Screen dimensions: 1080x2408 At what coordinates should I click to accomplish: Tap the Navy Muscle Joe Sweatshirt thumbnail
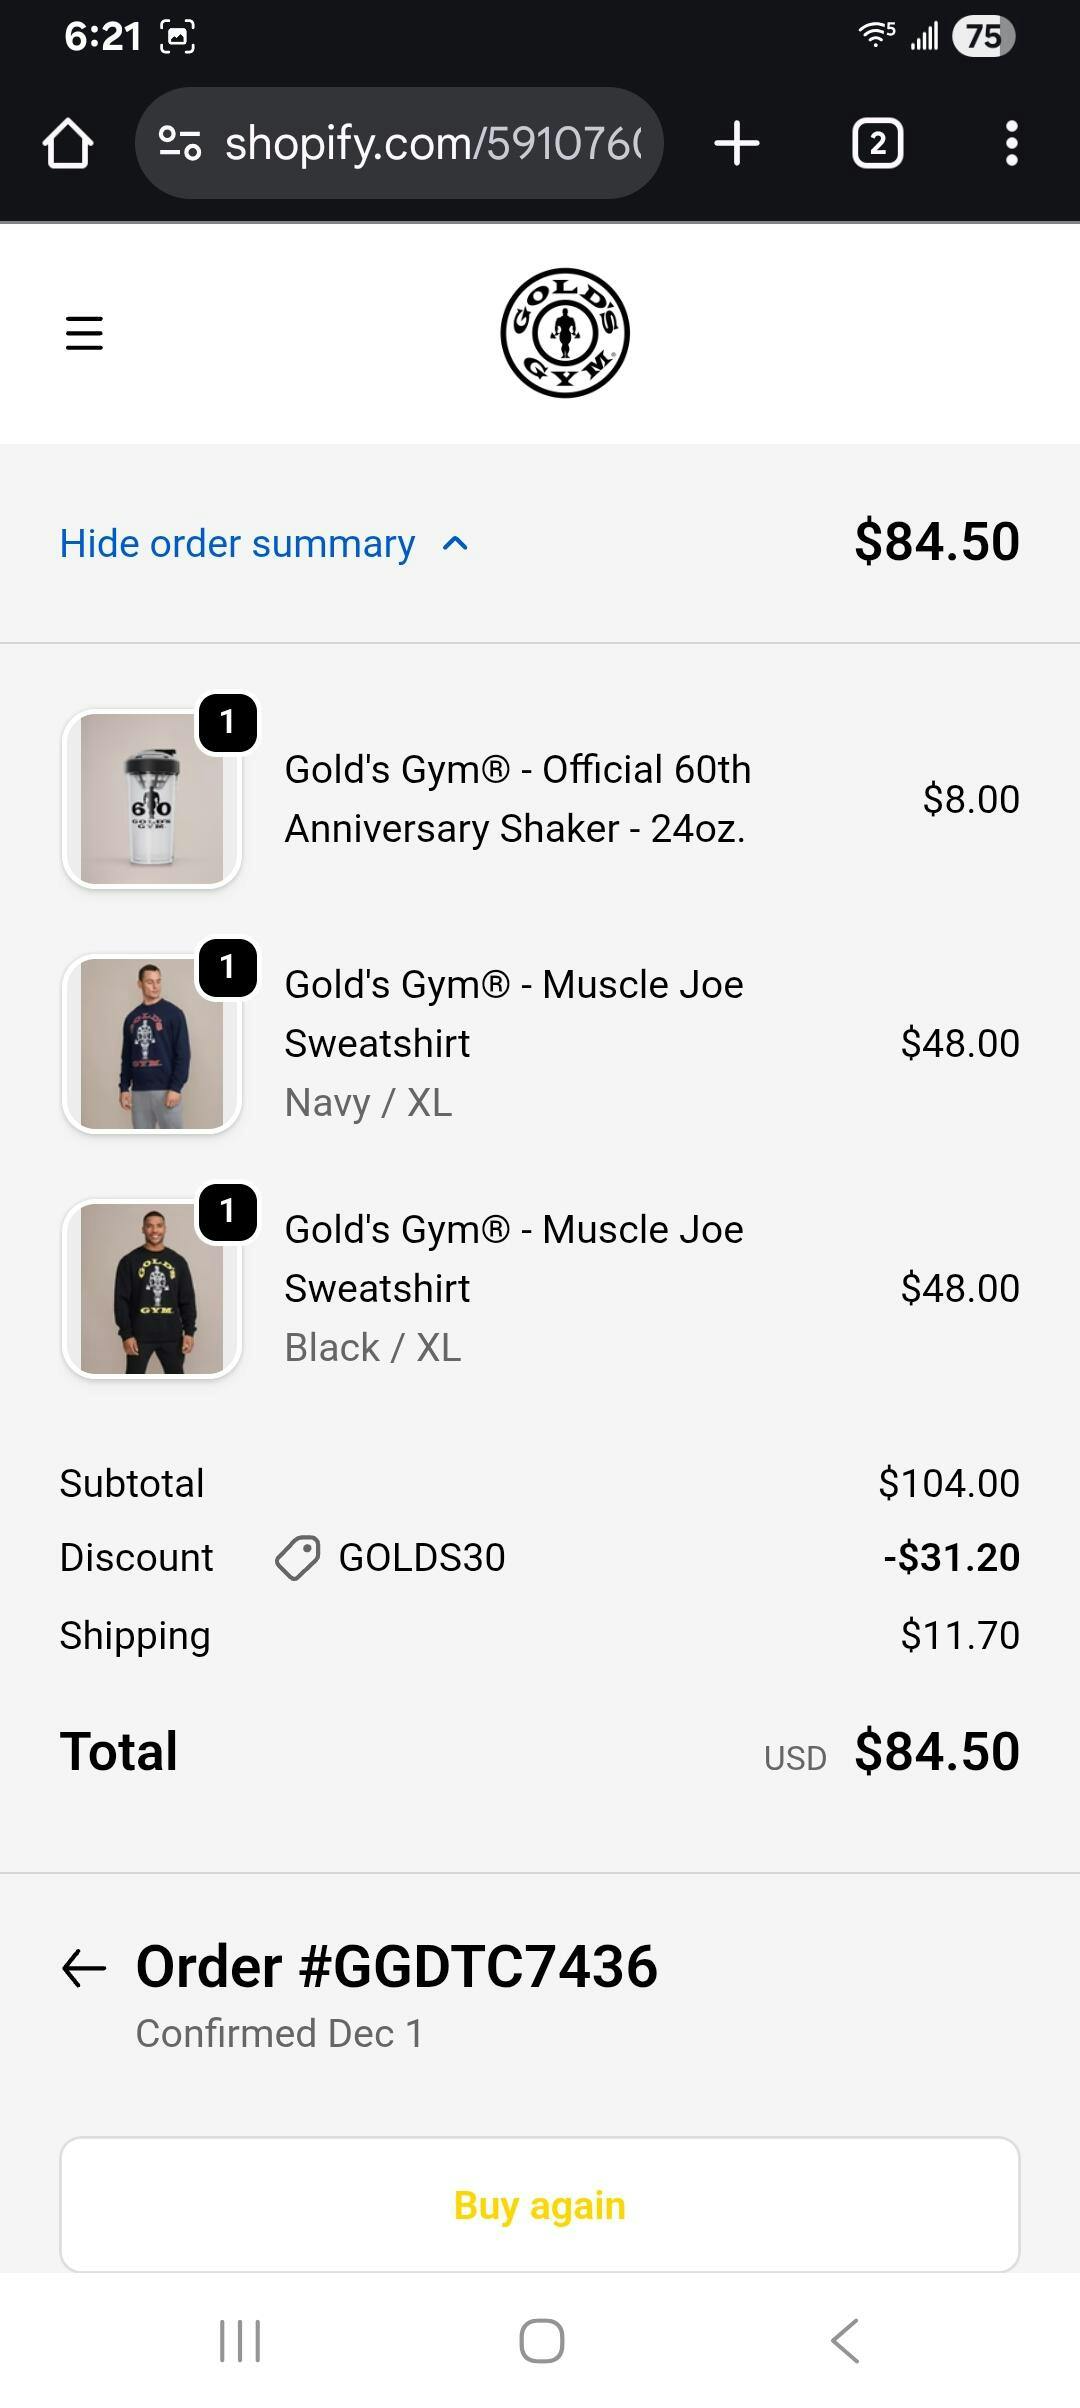click(x=152, y=1044)
